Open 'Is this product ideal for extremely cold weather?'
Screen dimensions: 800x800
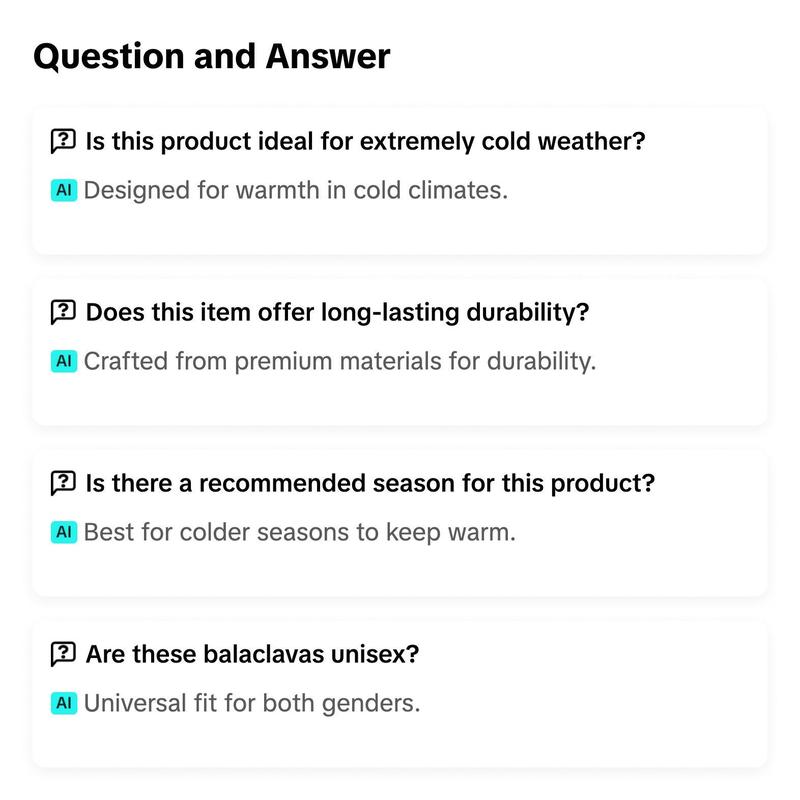click(365, 141)
